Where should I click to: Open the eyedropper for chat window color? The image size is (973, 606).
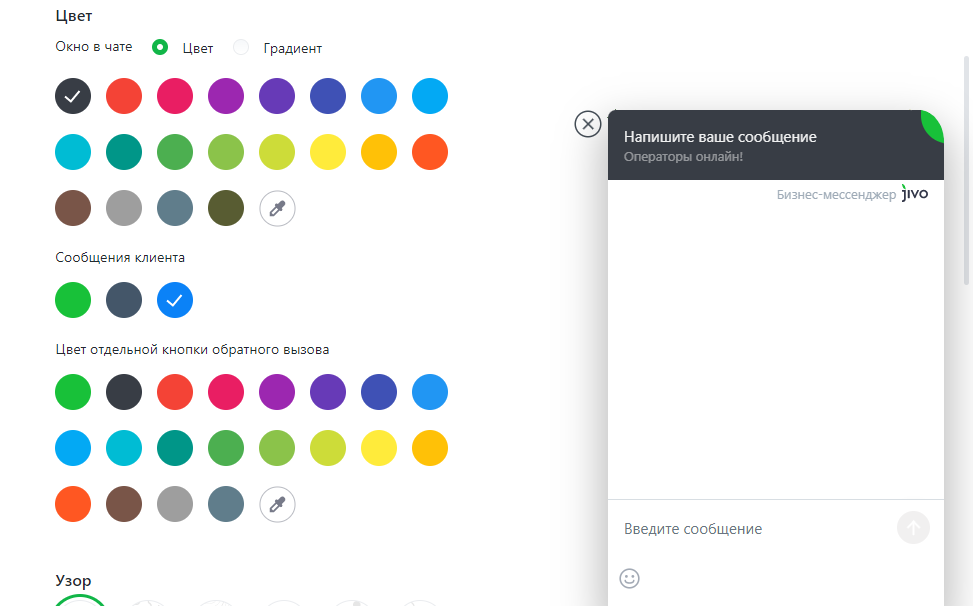point(277,208)
